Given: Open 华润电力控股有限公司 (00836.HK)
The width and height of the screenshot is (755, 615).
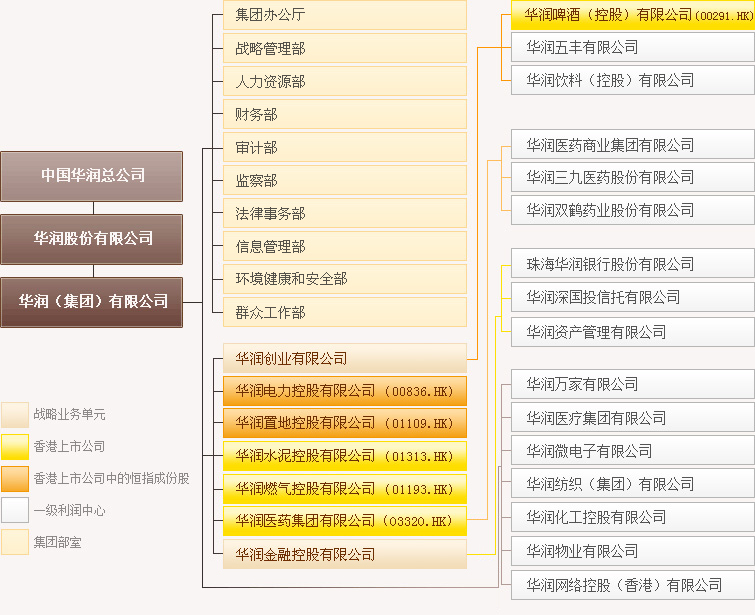Looking at the screenshot, I should coord(345,391).
